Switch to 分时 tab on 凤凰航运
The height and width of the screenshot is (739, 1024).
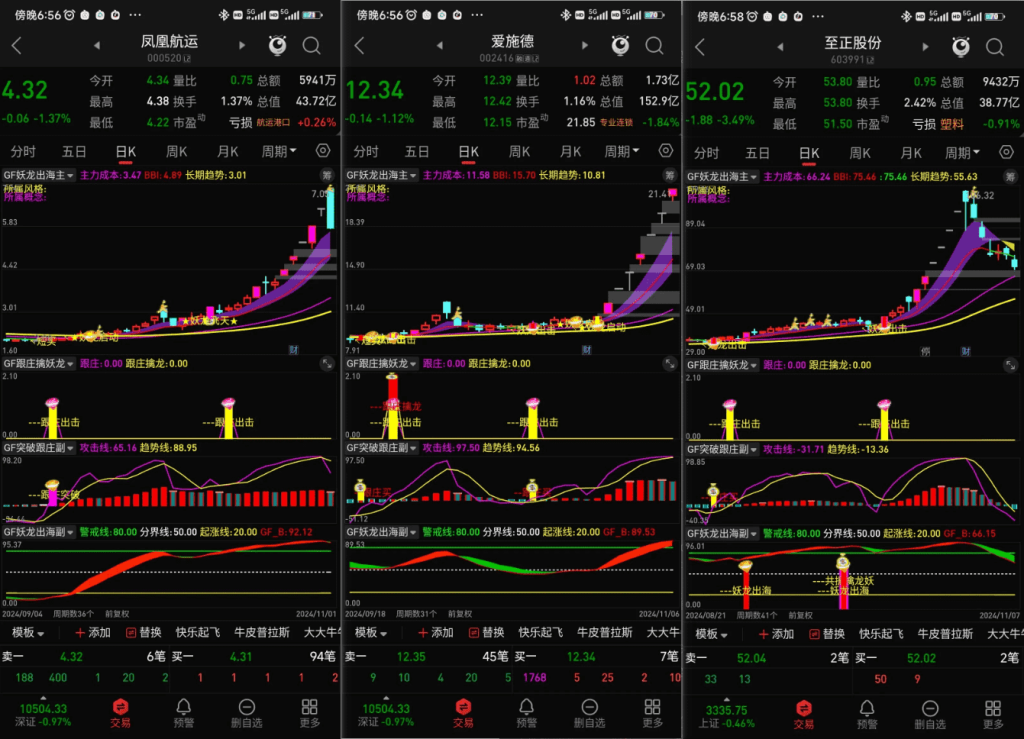(x=23, y=152)
